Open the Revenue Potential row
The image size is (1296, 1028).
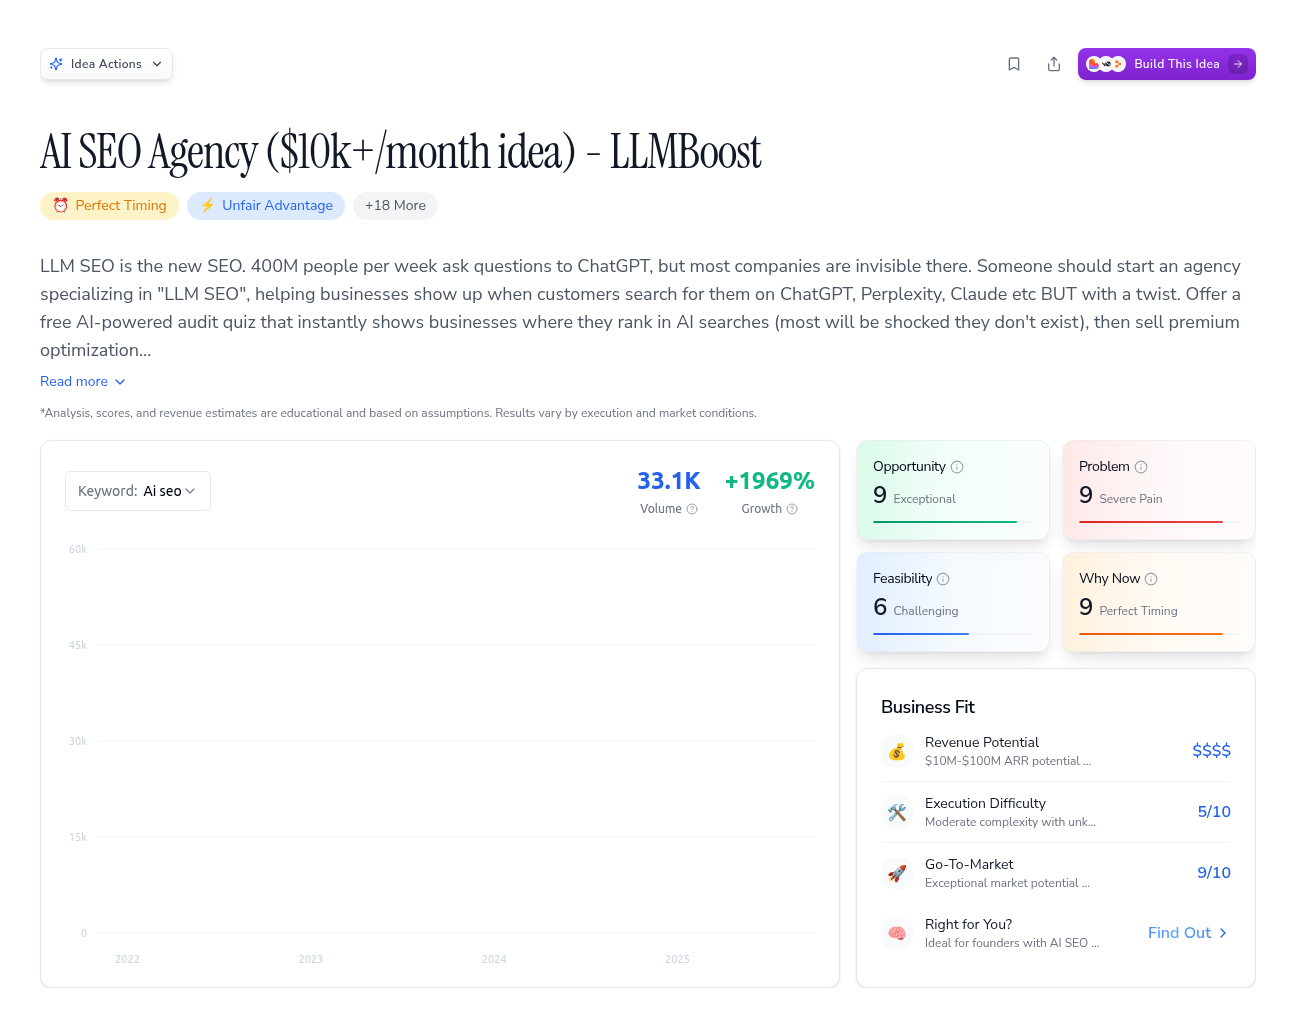click(x=1055, y=751)
